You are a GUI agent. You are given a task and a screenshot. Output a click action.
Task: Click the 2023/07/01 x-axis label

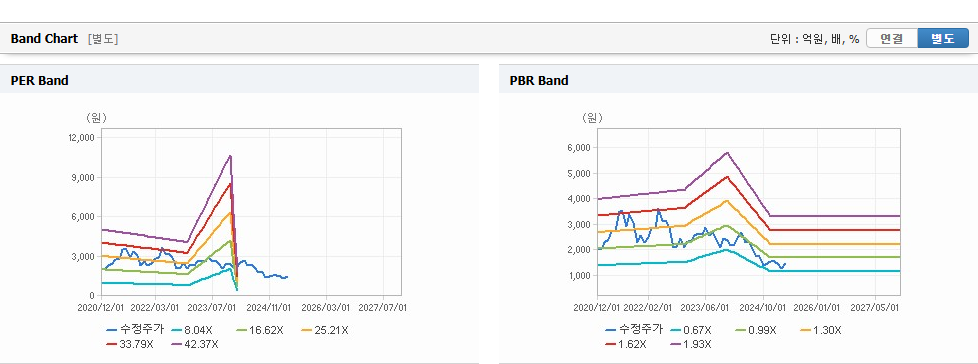tap(212, 307)
